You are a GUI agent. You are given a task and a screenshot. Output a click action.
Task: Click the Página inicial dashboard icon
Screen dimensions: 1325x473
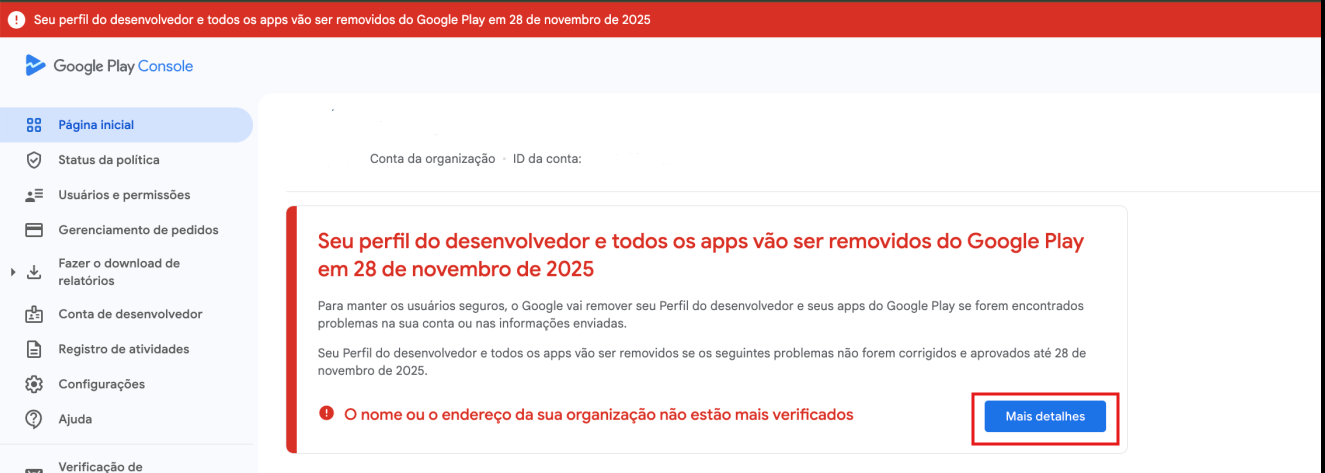pyautogui.click(x=34, y=125)
